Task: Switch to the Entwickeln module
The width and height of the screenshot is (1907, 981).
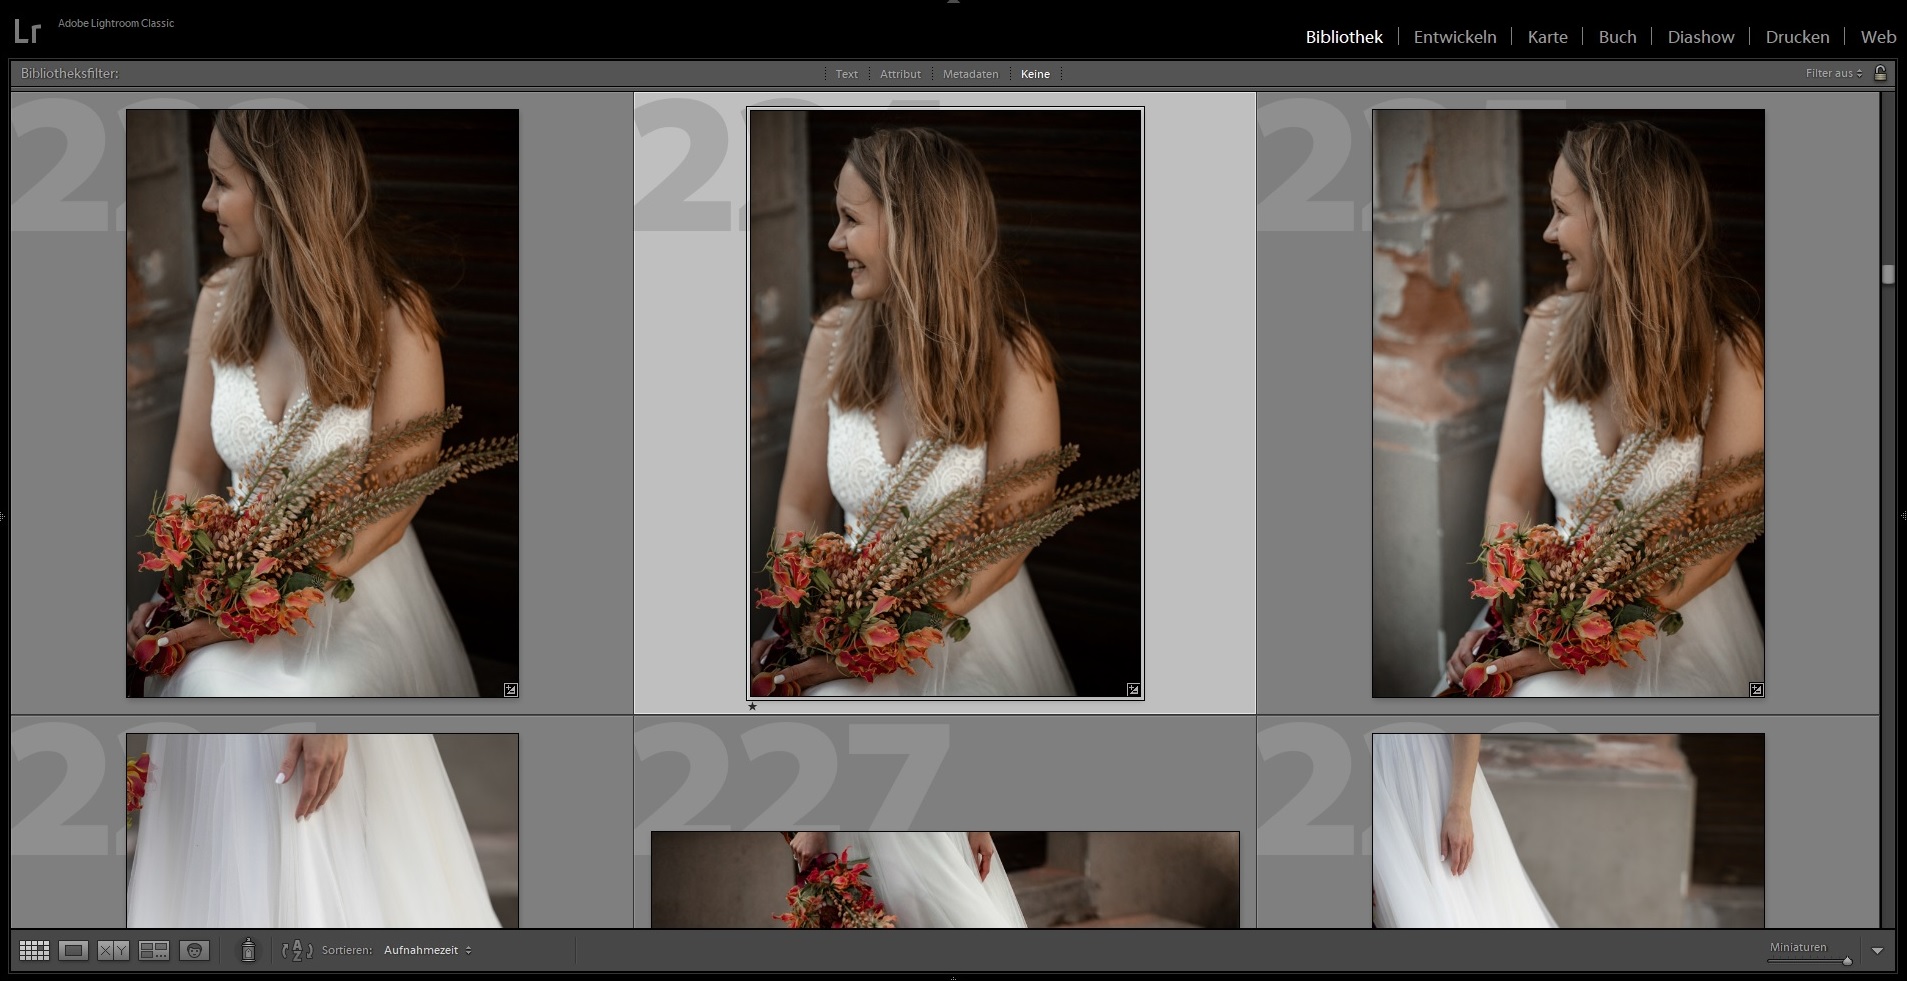Action: 1455,36
